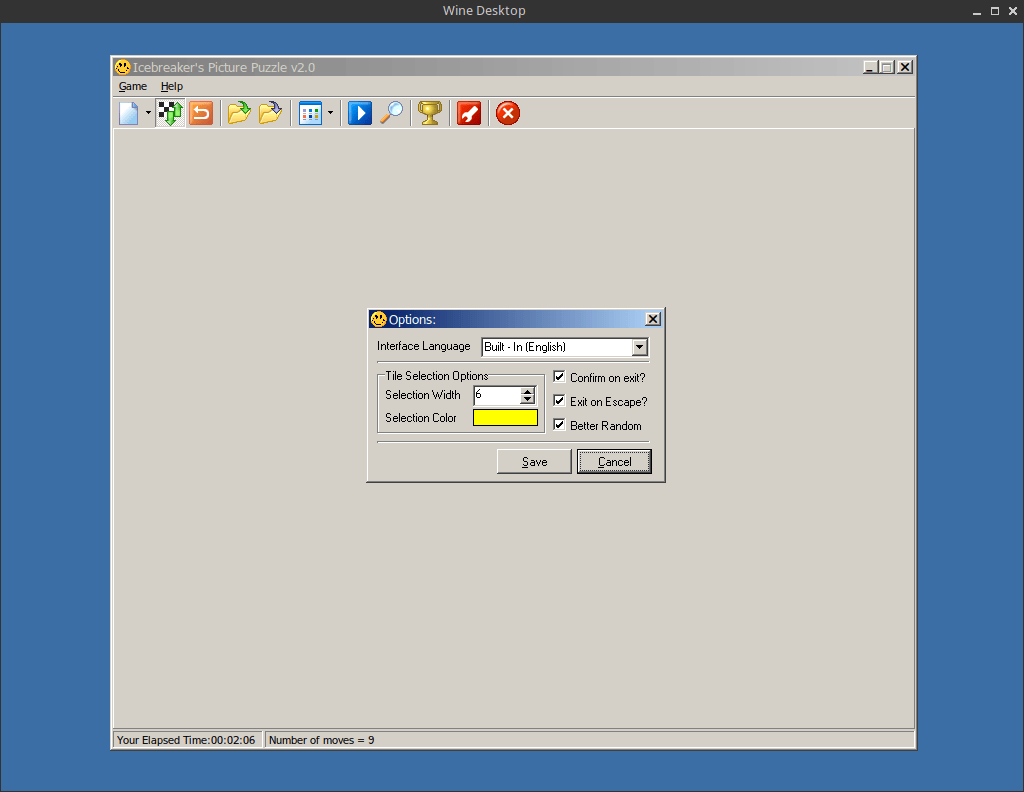Open the Game menu

tap(133, 86)
